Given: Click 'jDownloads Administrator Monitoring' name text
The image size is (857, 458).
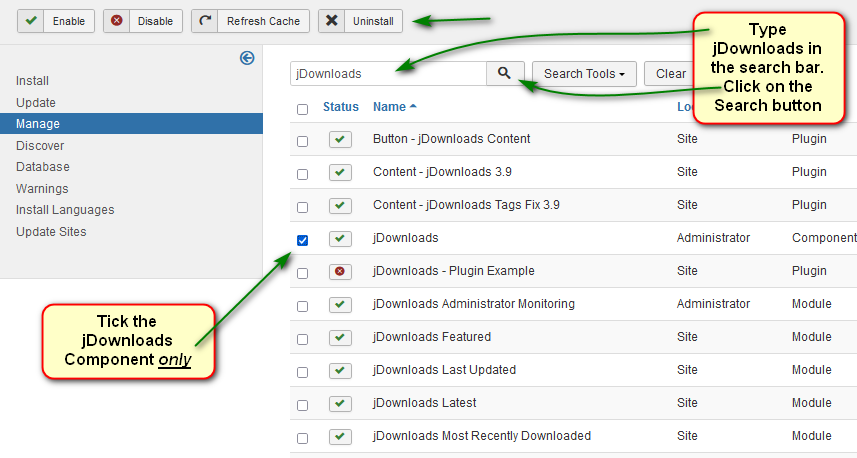Looking at the screenshot, I should click(474, 304).
